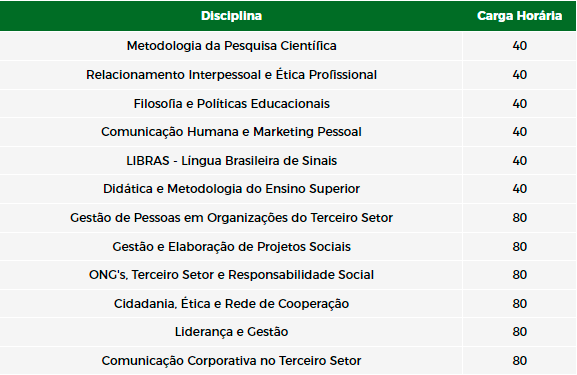Click the 40 hours value for LIBRAS
The image size is (577, 375).
point(520,161)
